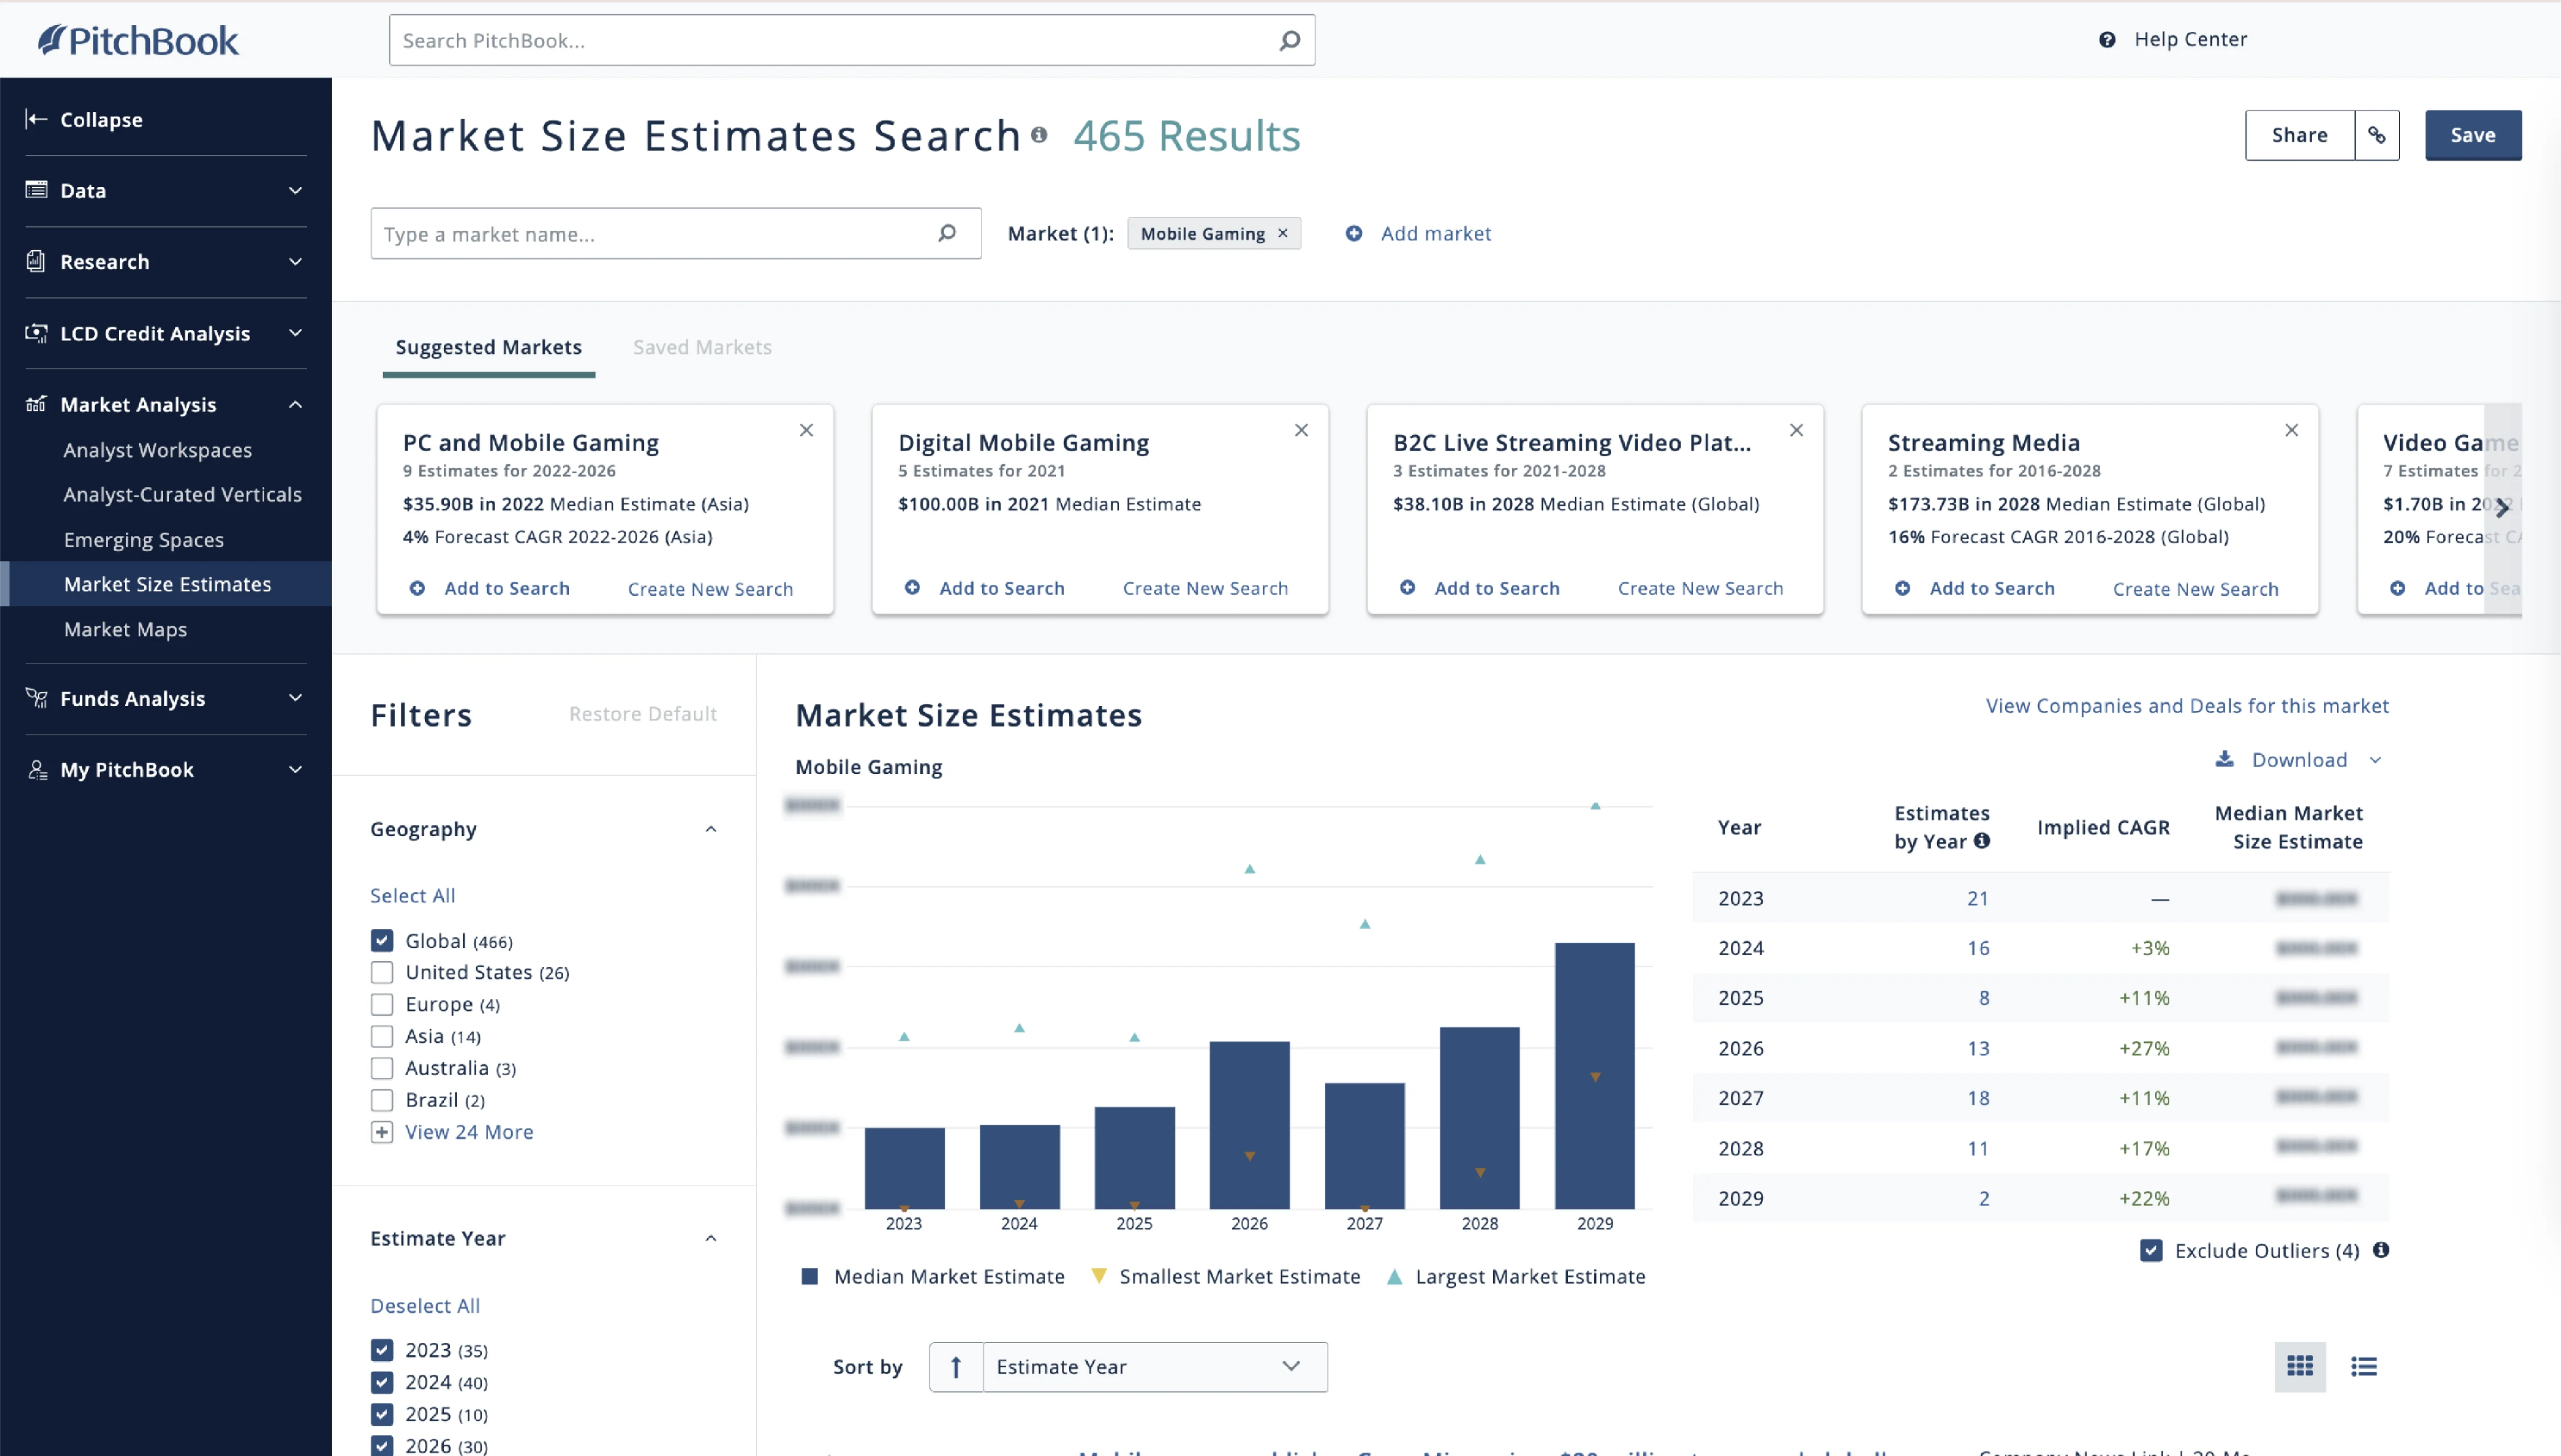Image resolution: width=2561 pixels, height=1456 pixels.
Task: Toggle the Exclude Outliers checkbox
Action: pyautogui.click(x=2151, y=1250)
